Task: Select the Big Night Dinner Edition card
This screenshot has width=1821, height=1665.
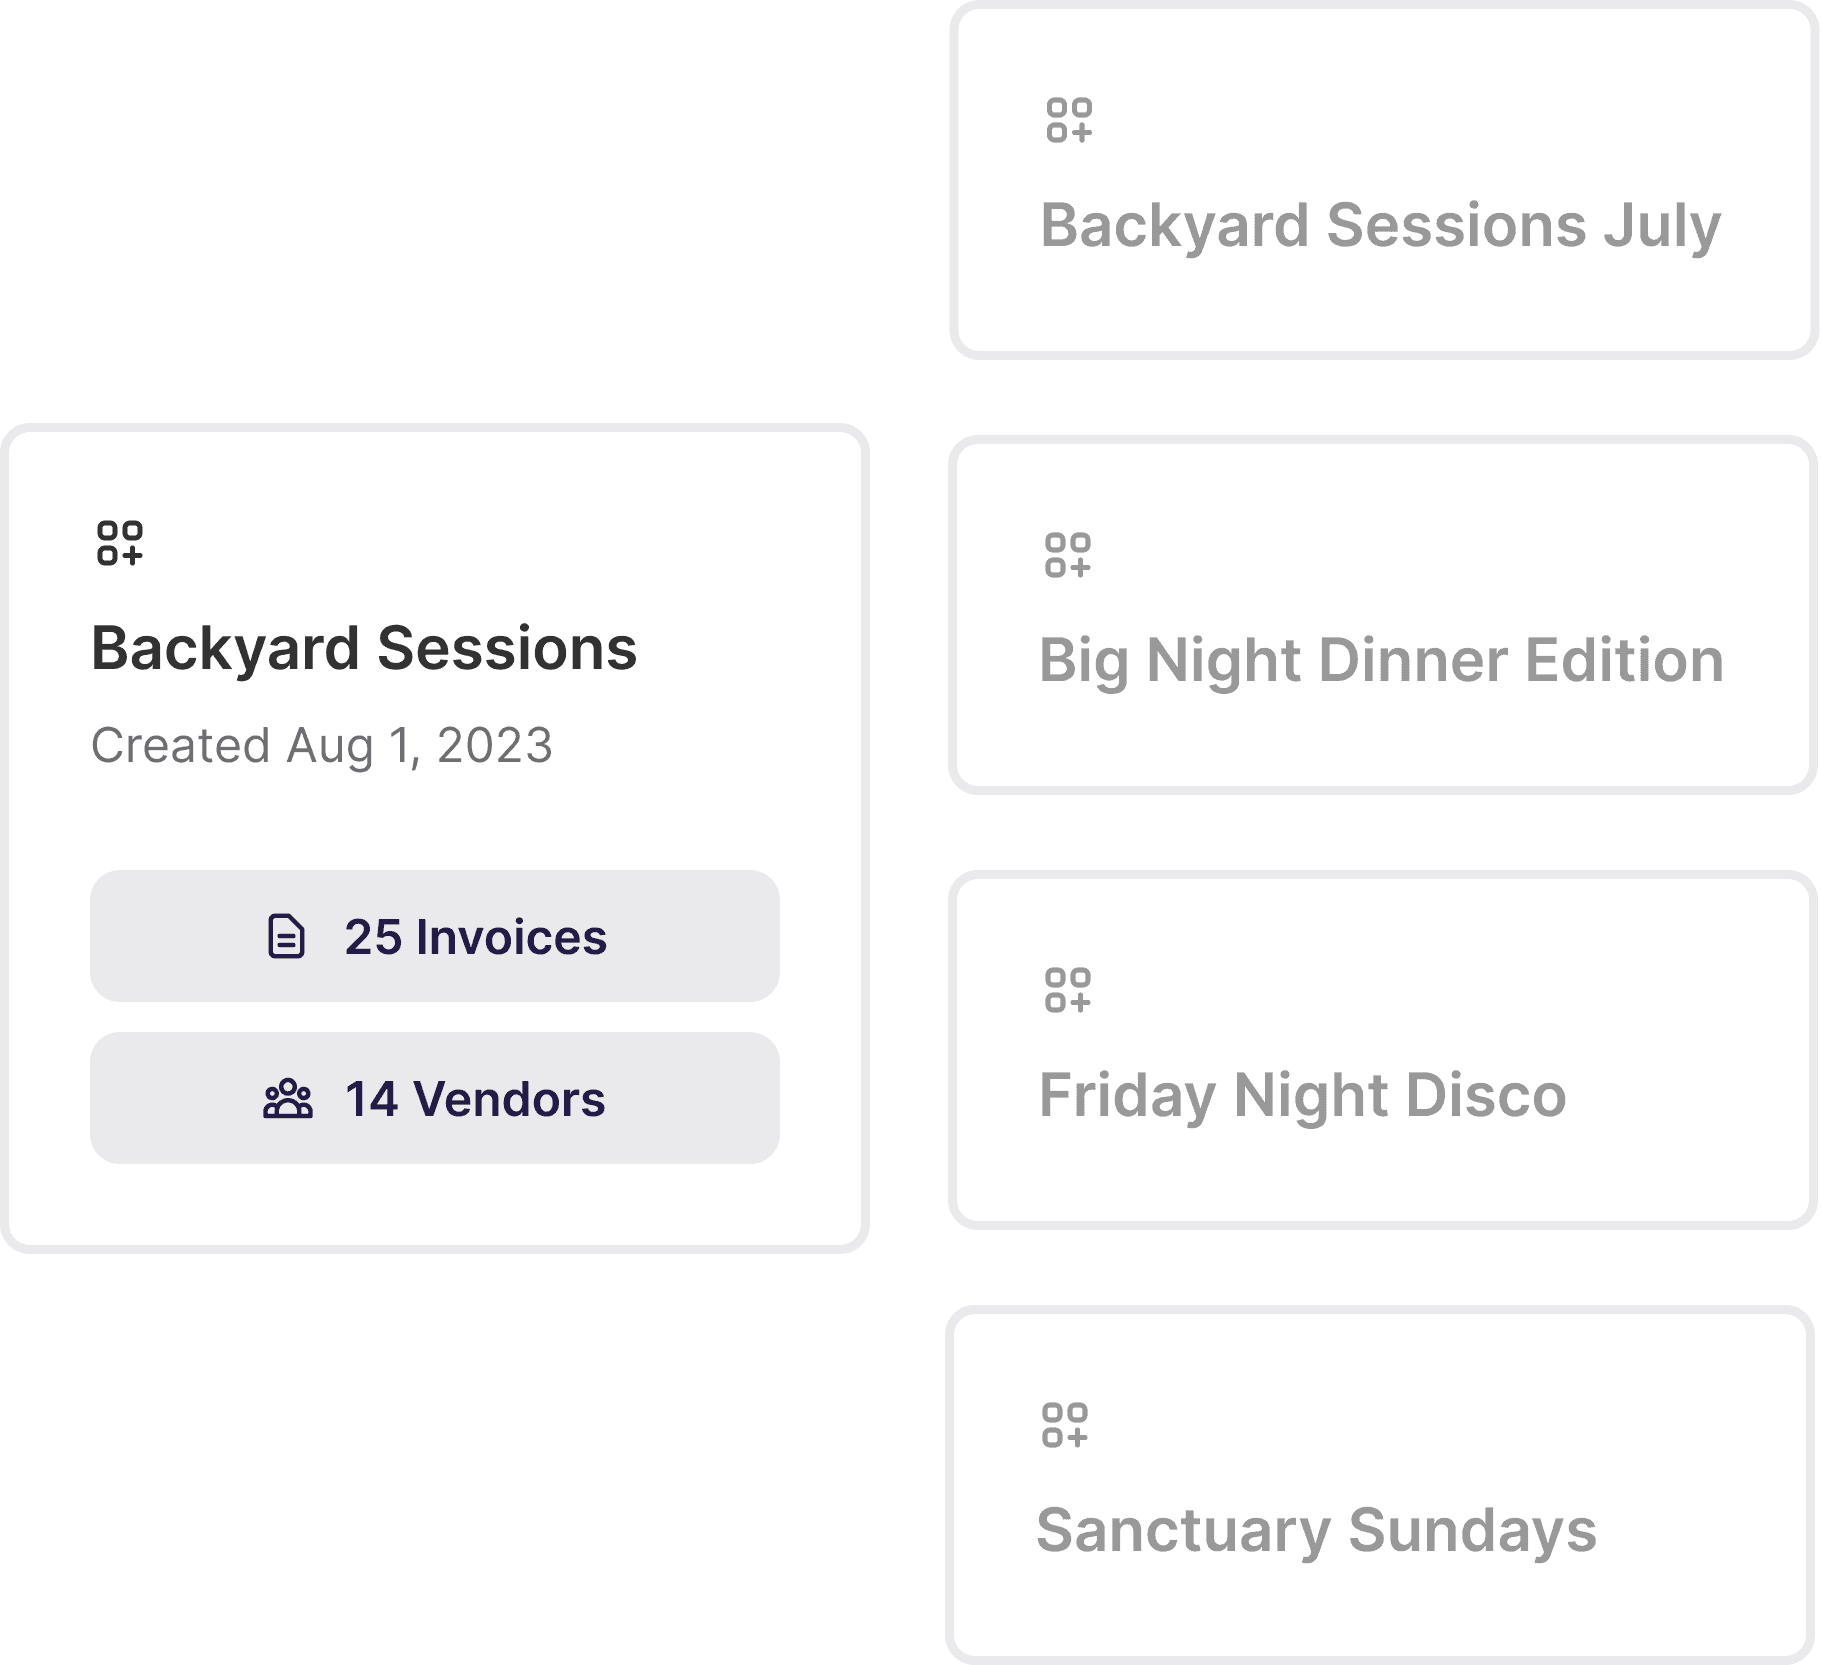Action: (1383, 615)
